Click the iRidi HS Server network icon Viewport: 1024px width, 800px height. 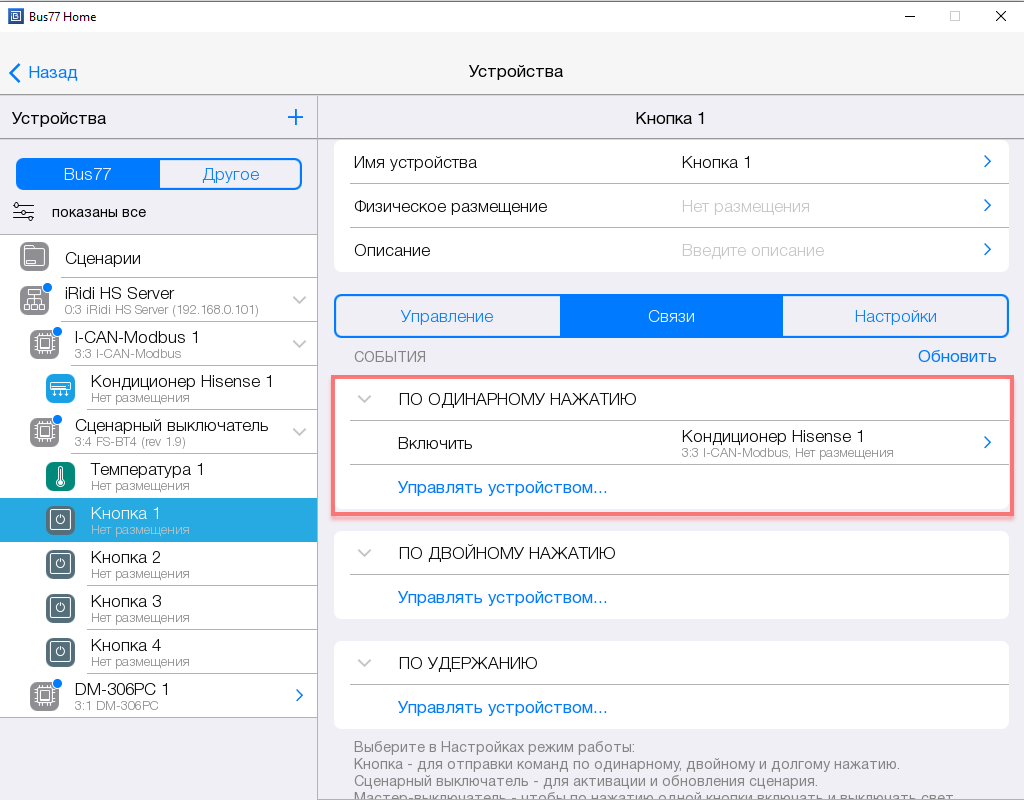[34, 300]
